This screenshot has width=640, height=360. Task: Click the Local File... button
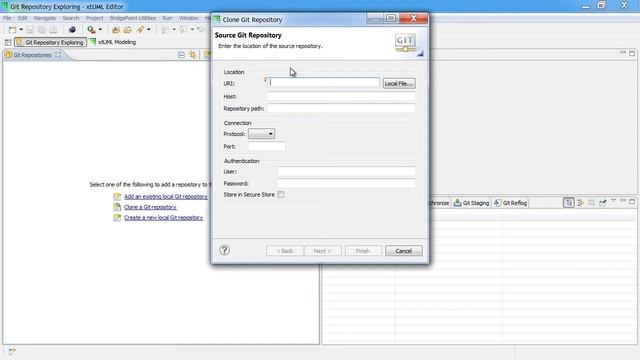coord(399,83)
